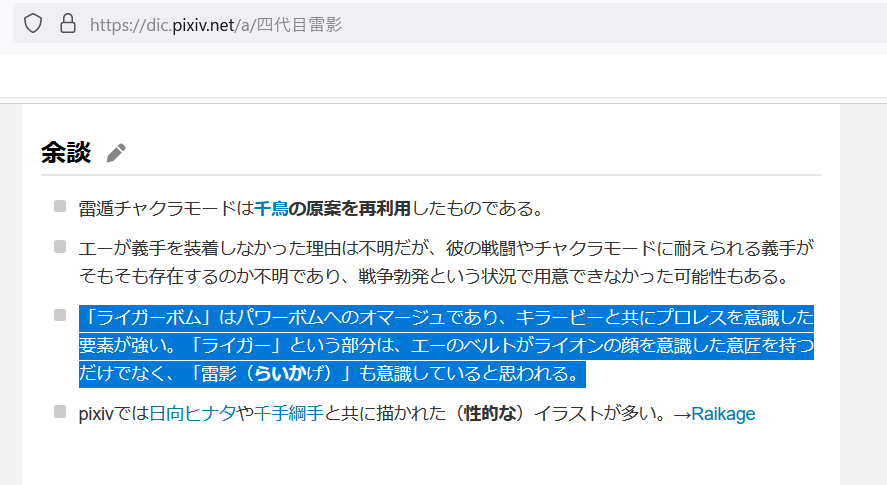Open the 日向ヒナタ link
The height and width of the screenshot is (485, 887).
(192, 414)
